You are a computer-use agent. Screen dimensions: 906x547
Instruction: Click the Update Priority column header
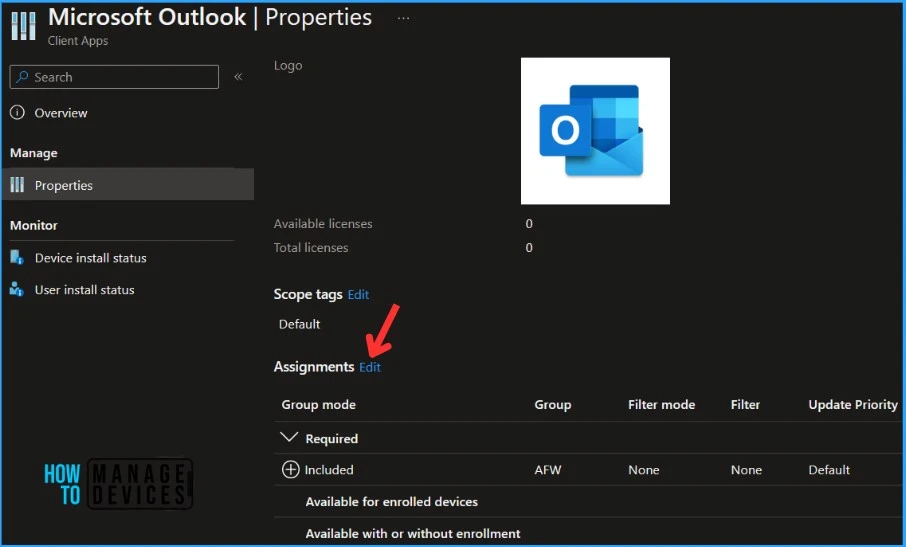pos(853,404)
